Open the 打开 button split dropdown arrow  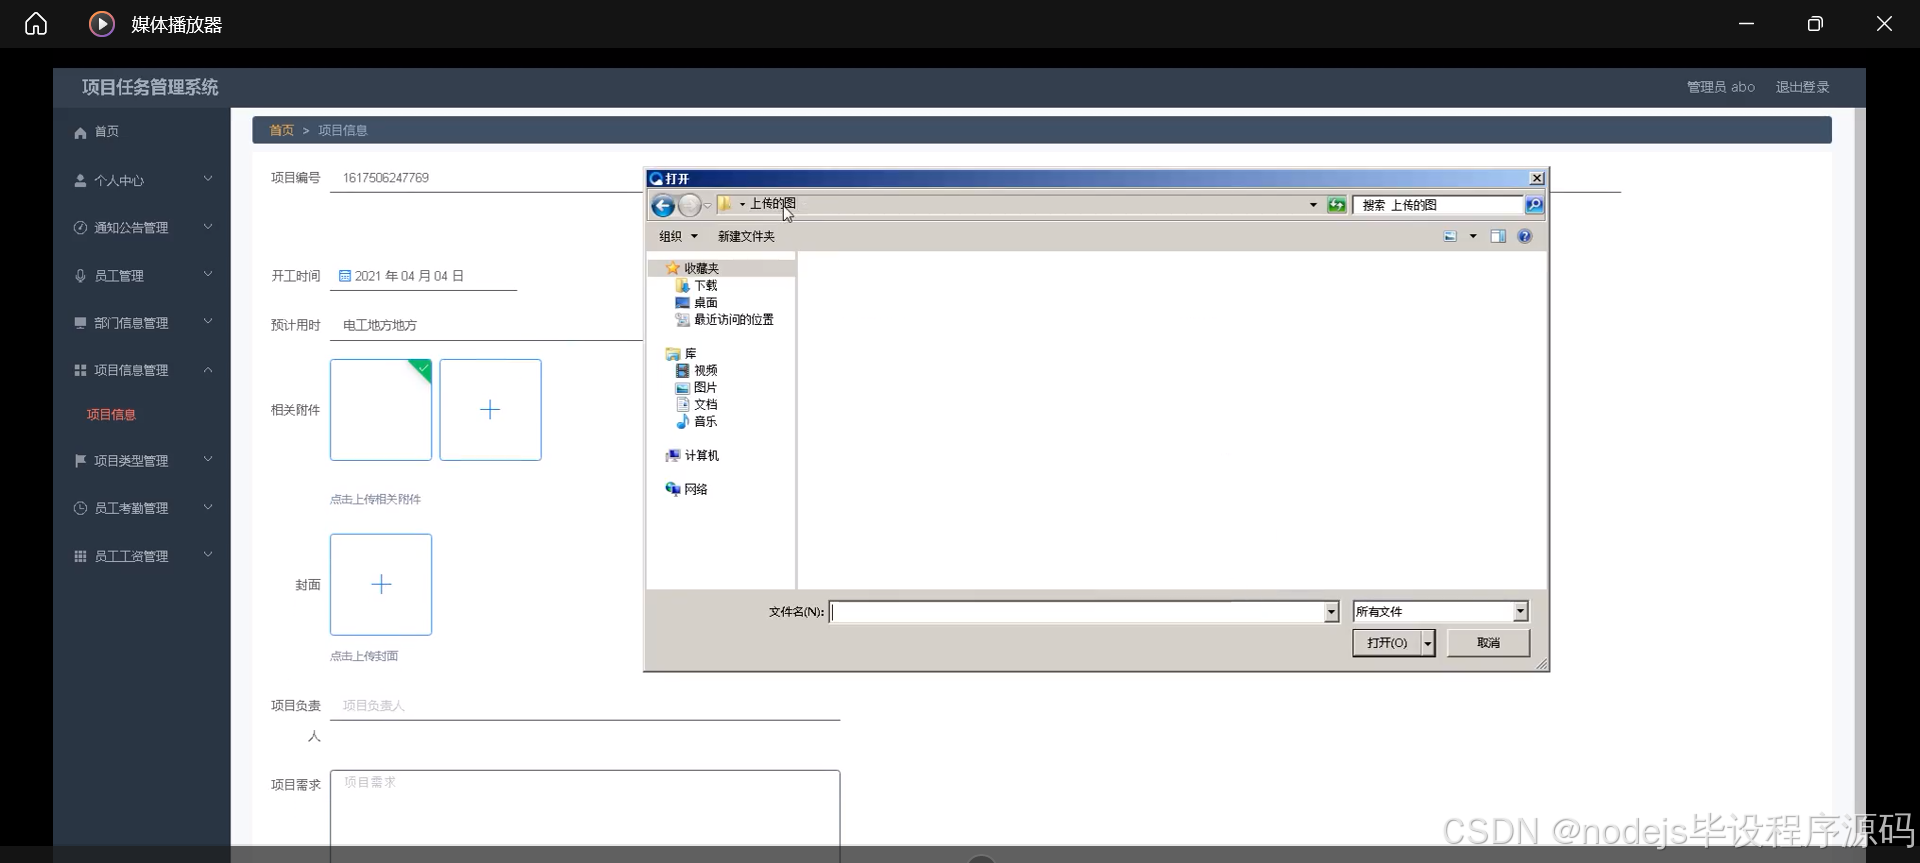click(1428, 643)
